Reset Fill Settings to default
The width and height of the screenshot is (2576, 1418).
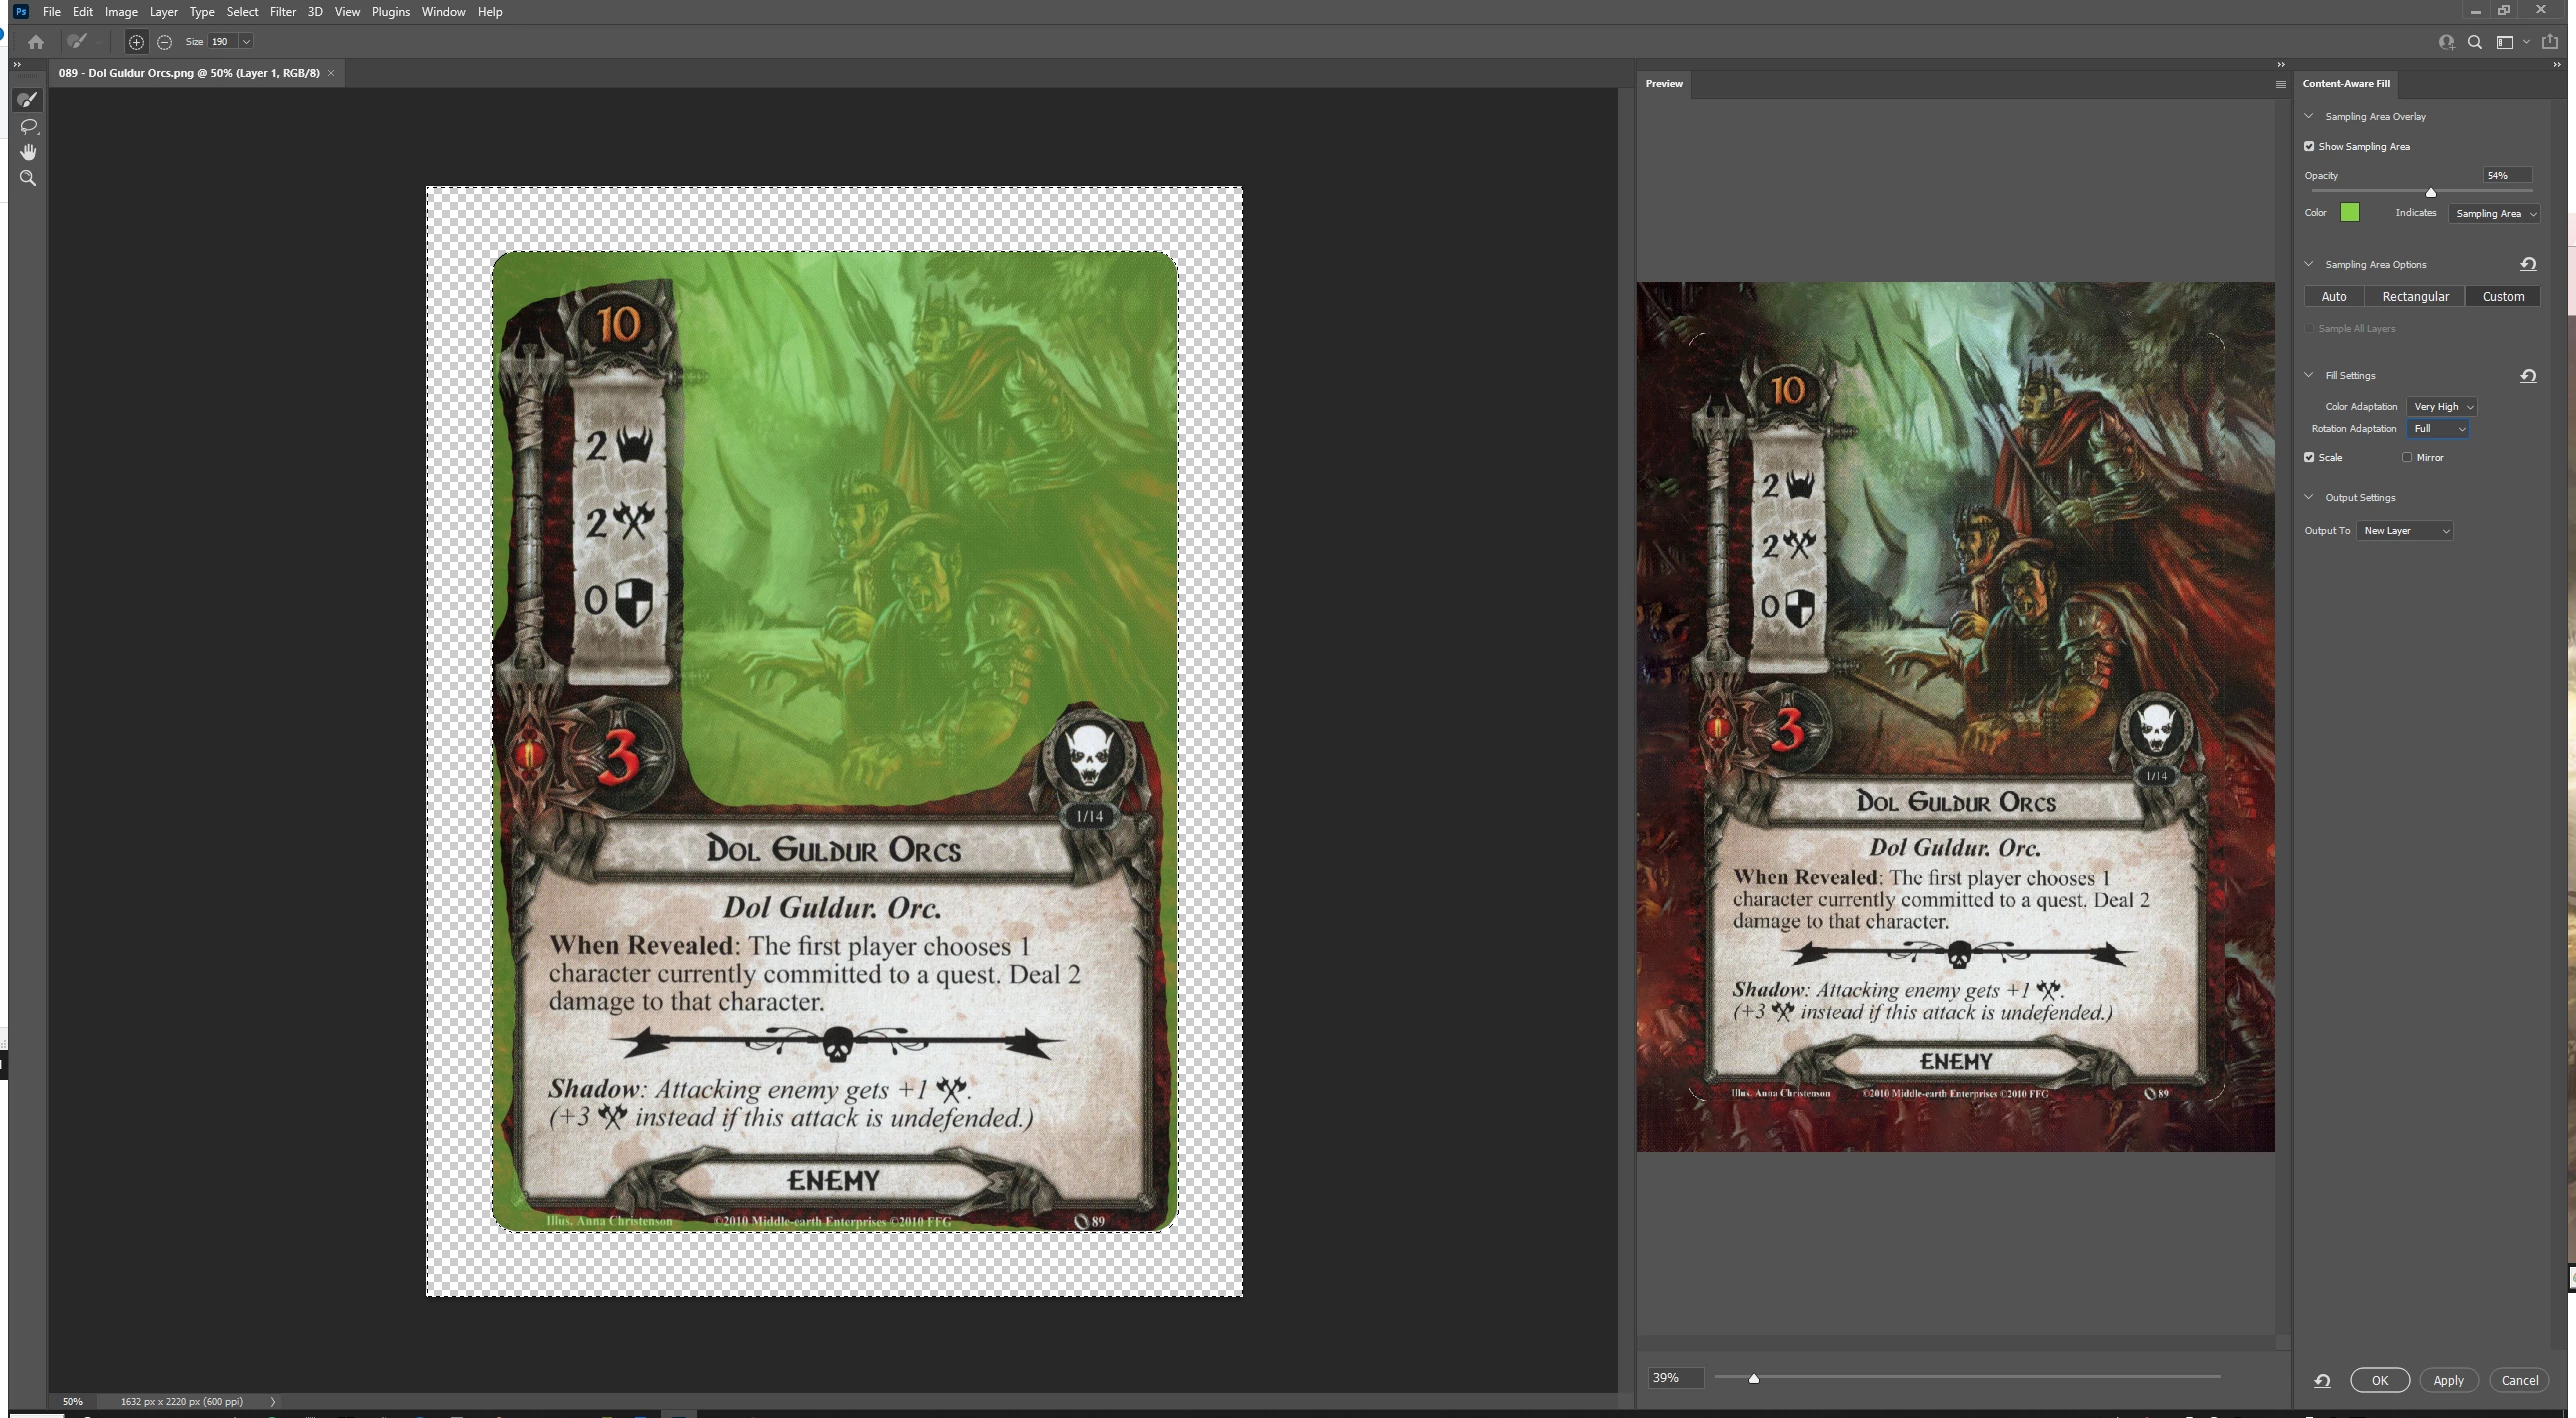tap(2528, 376)
